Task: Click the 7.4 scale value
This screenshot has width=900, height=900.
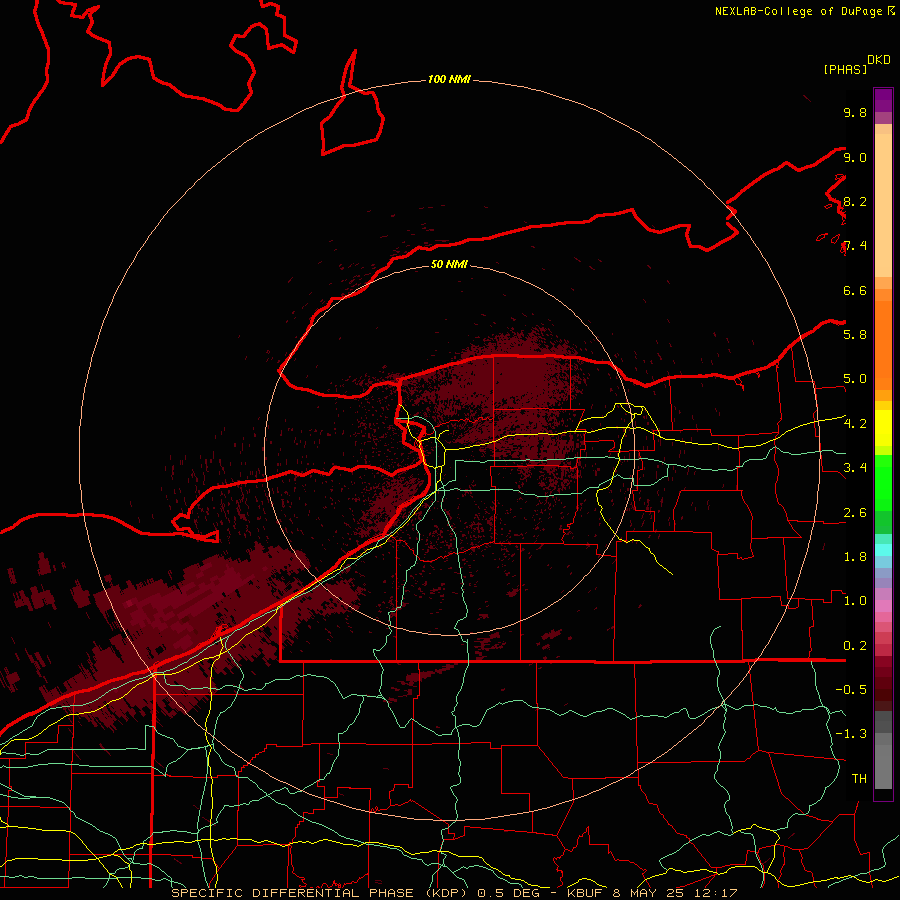Action: point(855,246)
